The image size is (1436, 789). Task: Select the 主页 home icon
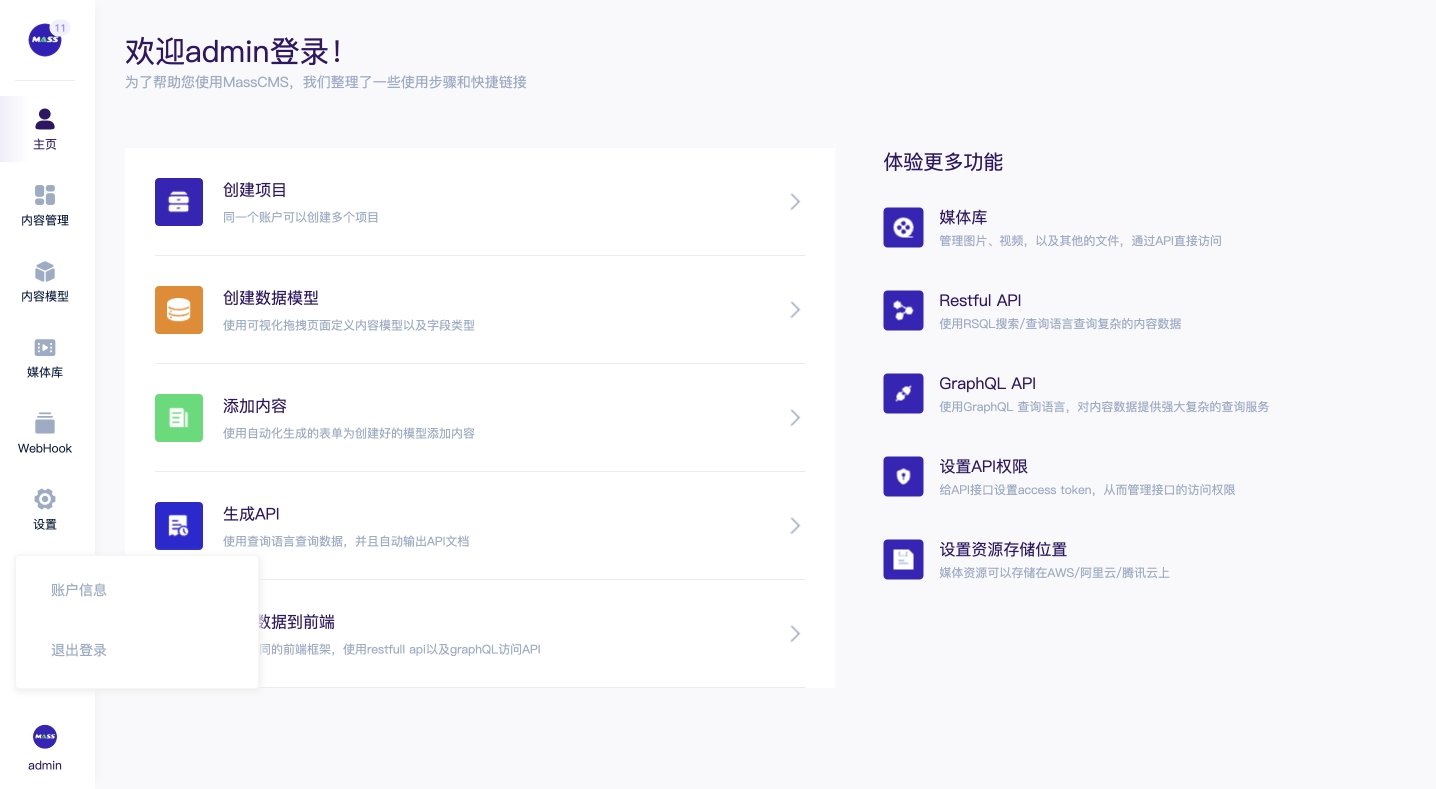point(45,120)
